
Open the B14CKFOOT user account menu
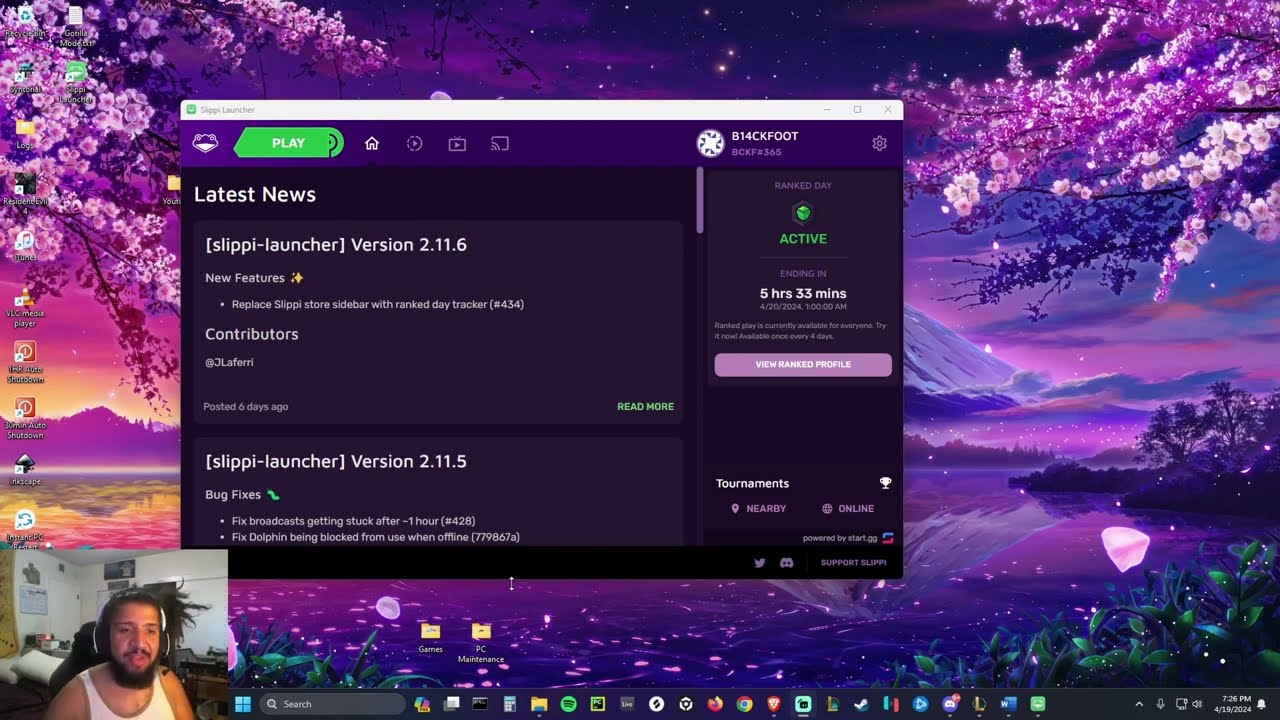(x=749, y=144)
